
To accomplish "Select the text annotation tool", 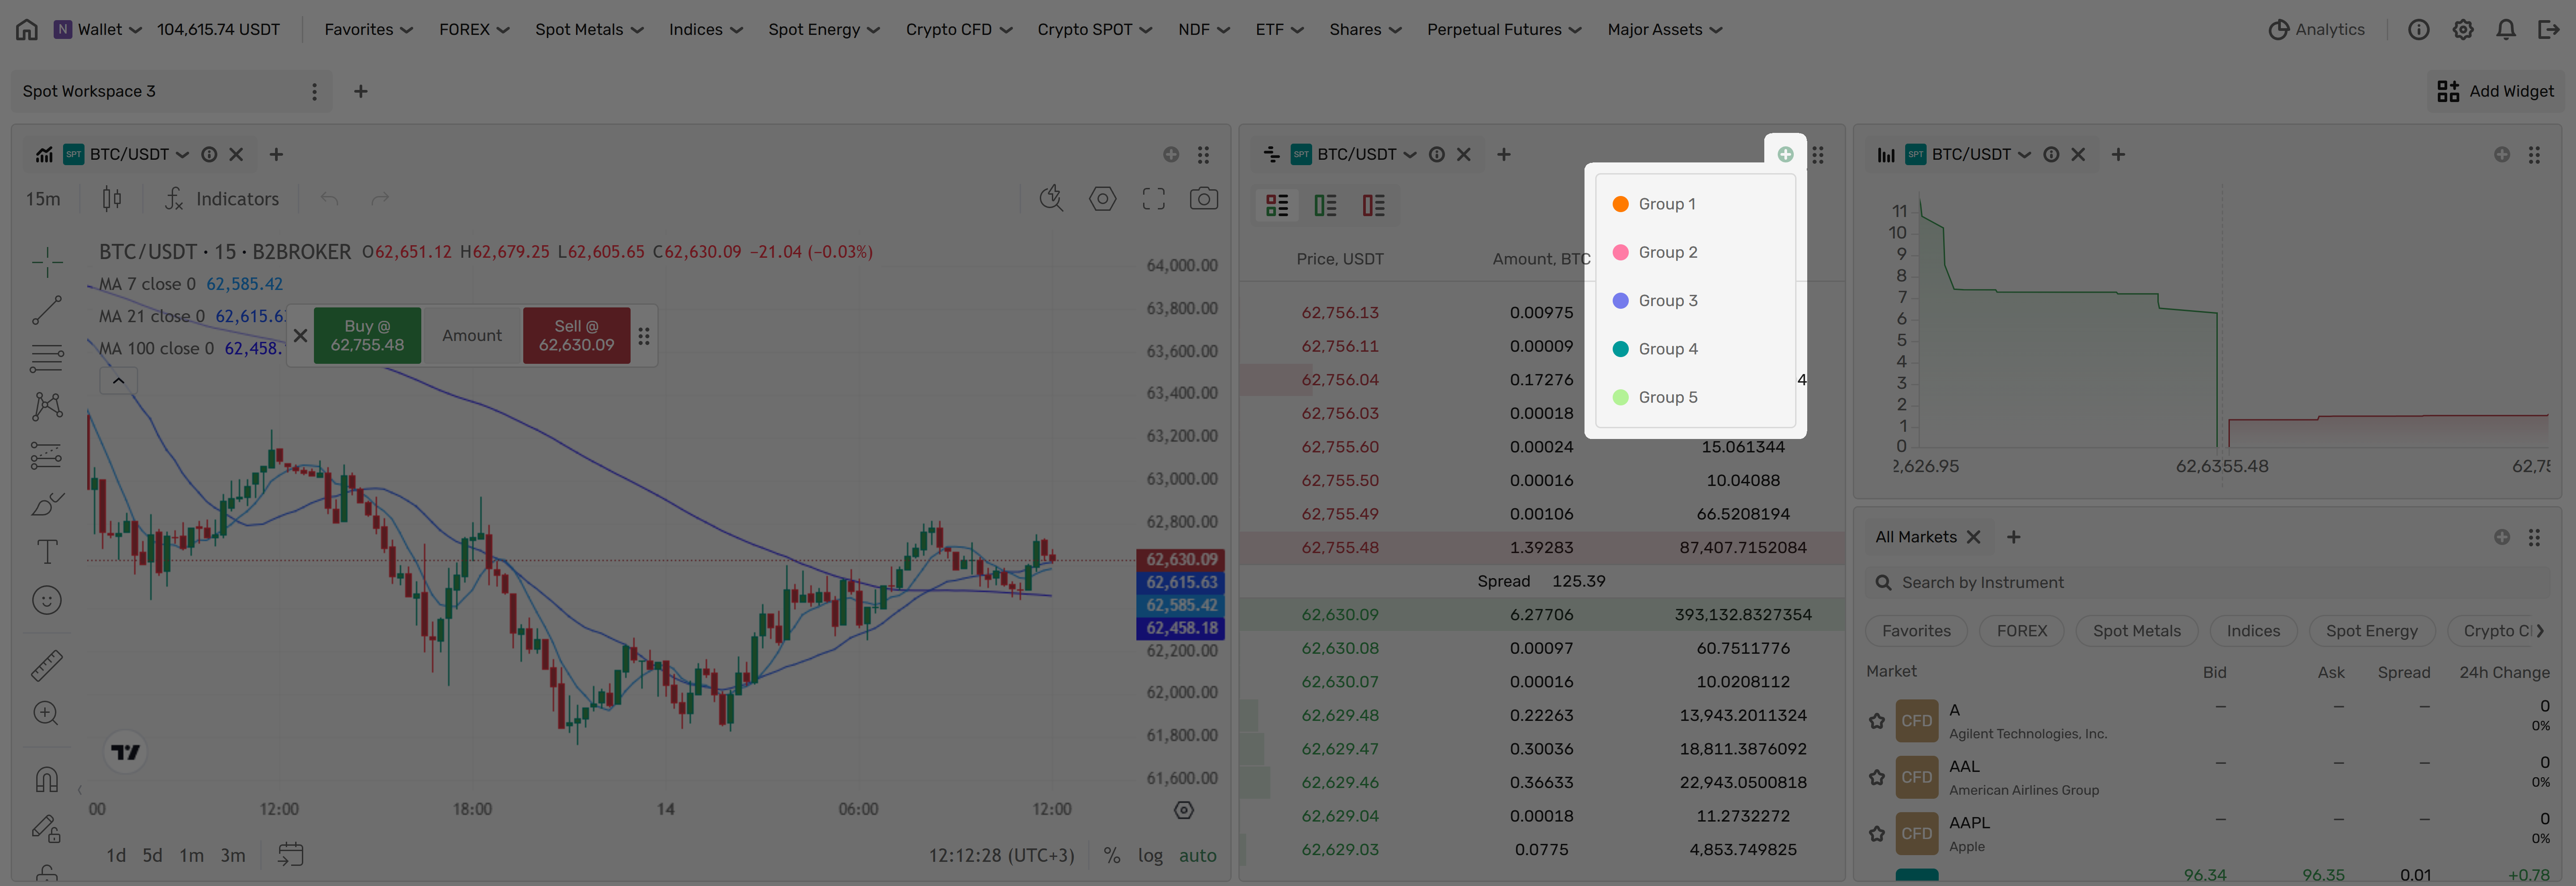I will pos(47,552).
